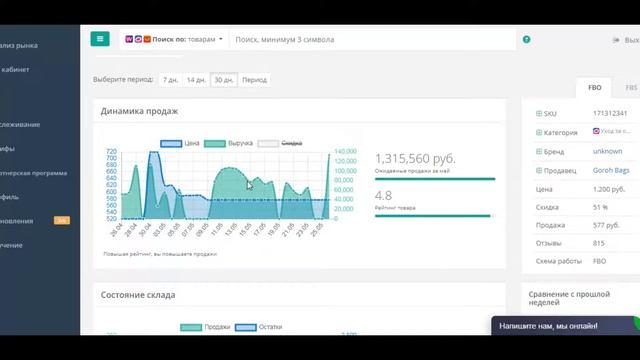Click the Отзывы value 815

598,243
